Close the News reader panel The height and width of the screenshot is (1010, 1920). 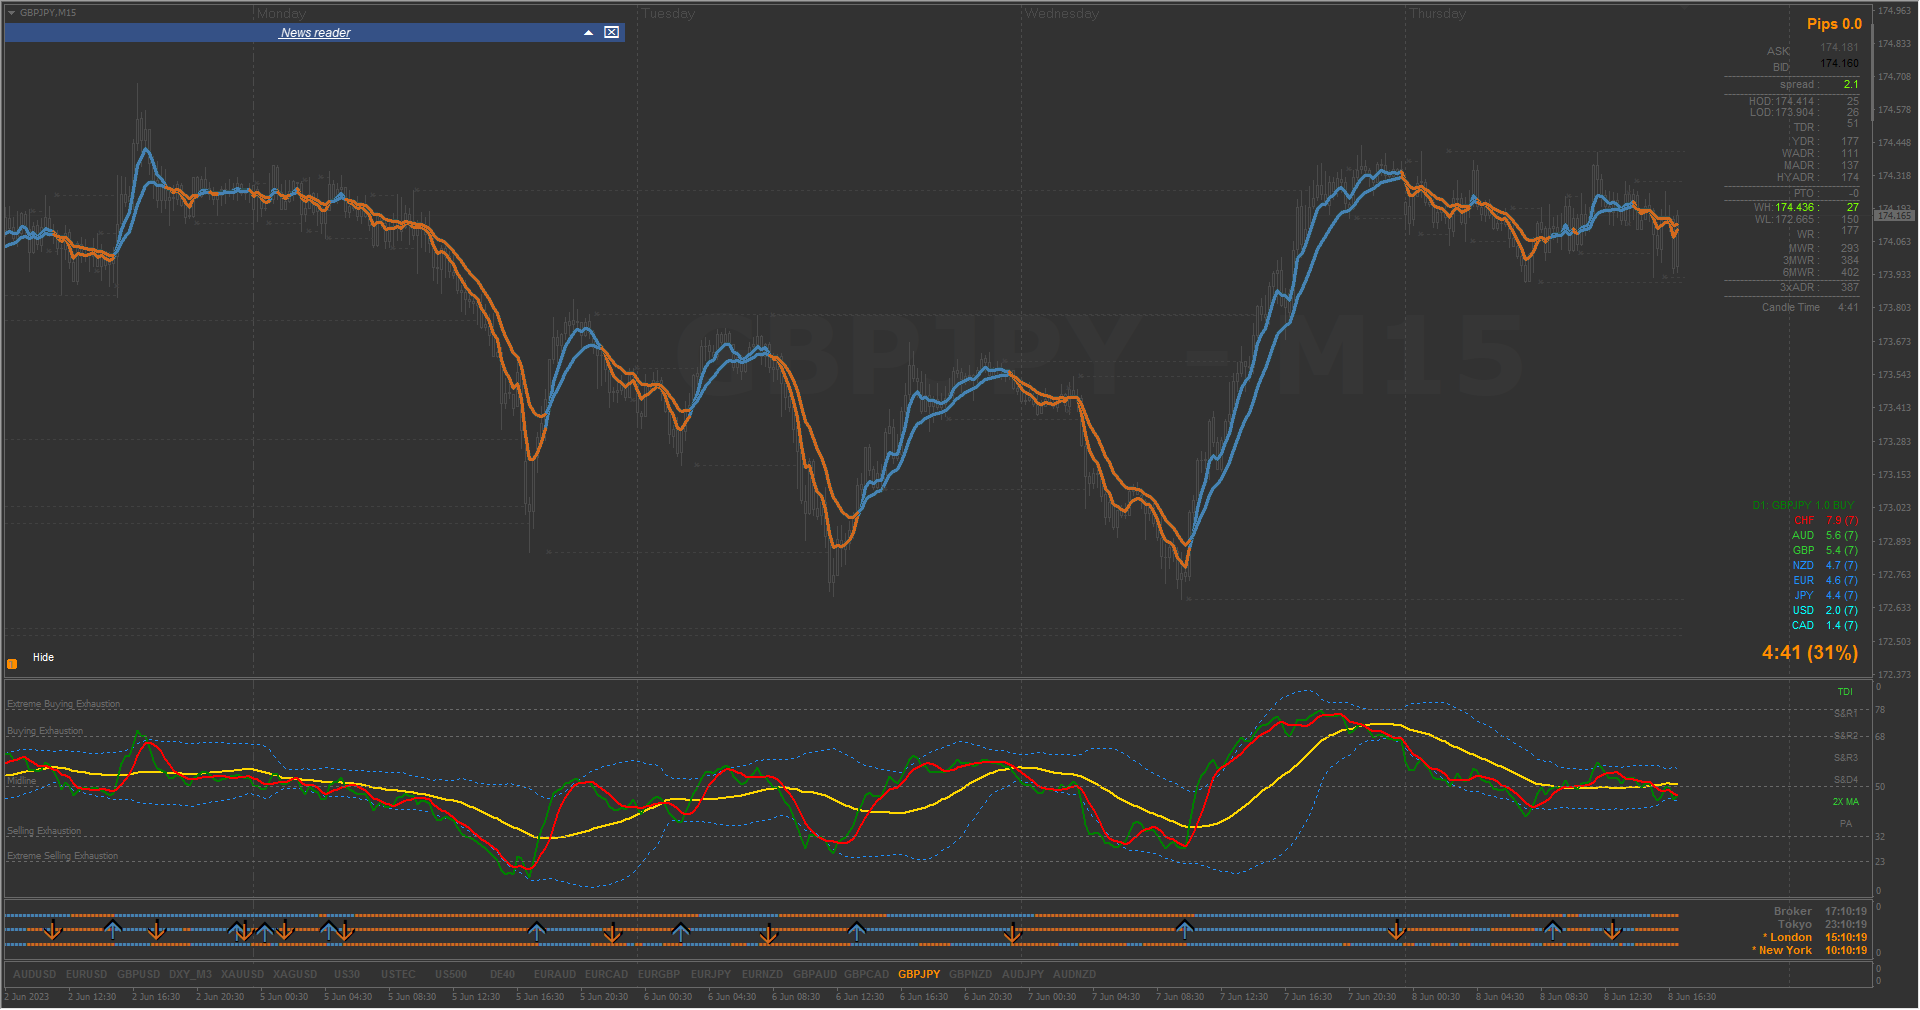pos(611,33)
